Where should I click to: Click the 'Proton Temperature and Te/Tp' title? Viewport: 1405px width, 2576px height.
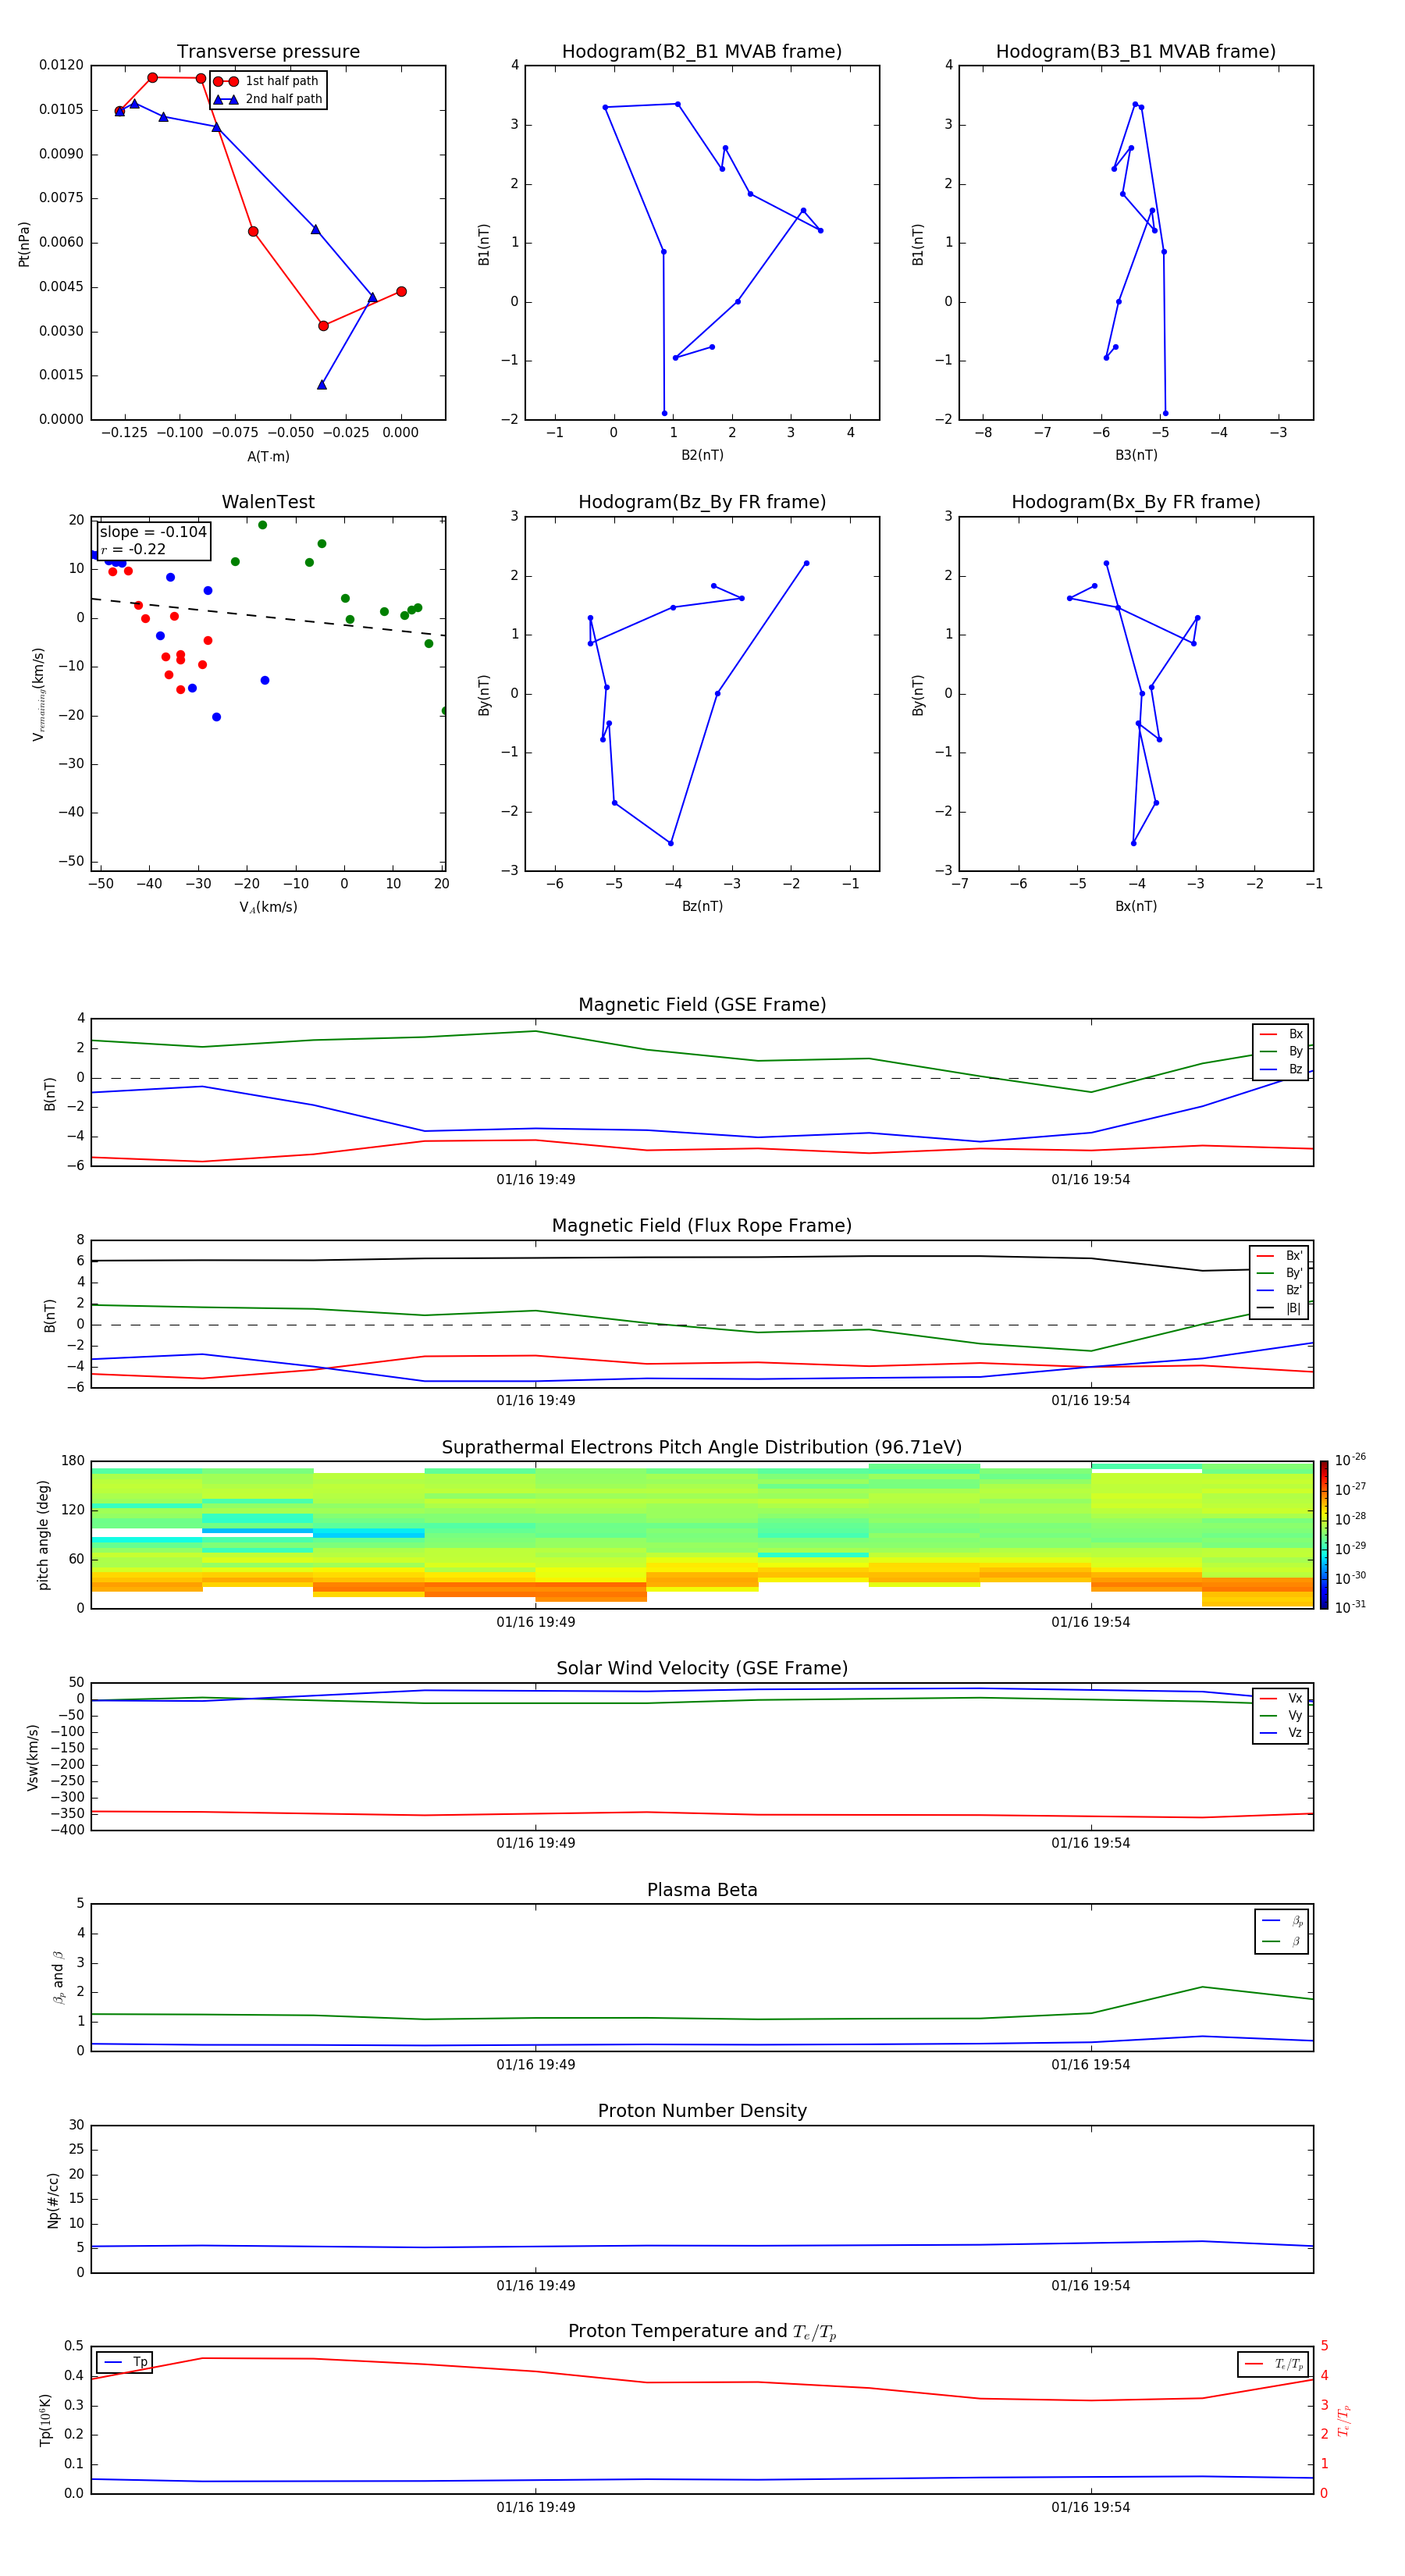[x=702, y=2332]
